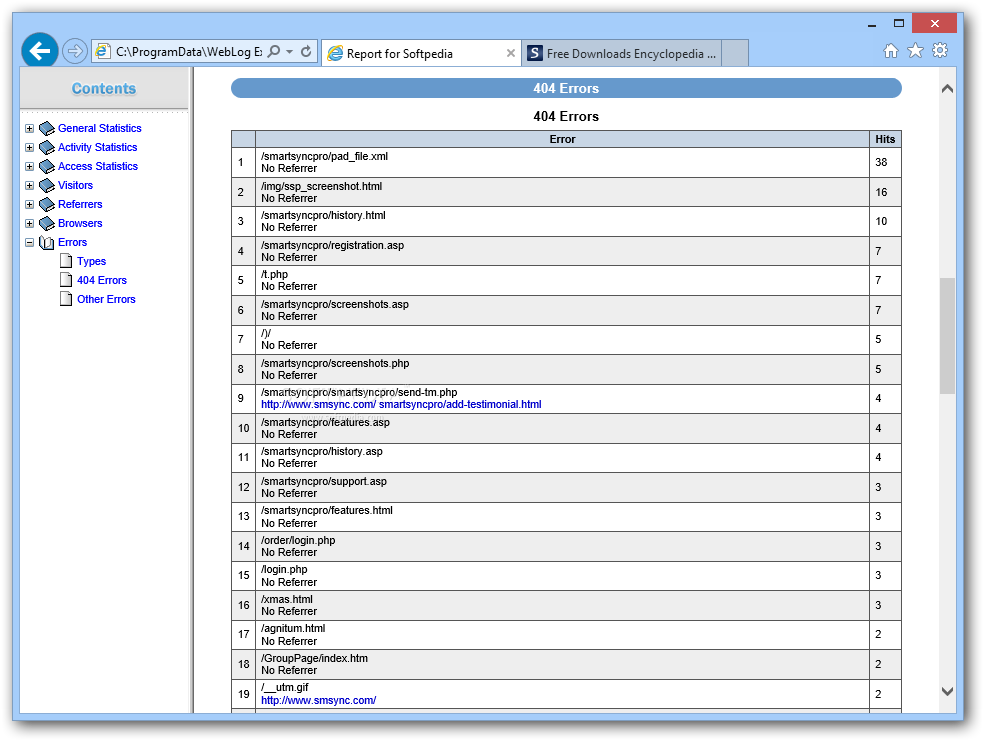Image resolution: width=984 pixels, height=741 pixels.
Task: Open a new blank tab
Action: pyautogui.click(x=735, y=53)
